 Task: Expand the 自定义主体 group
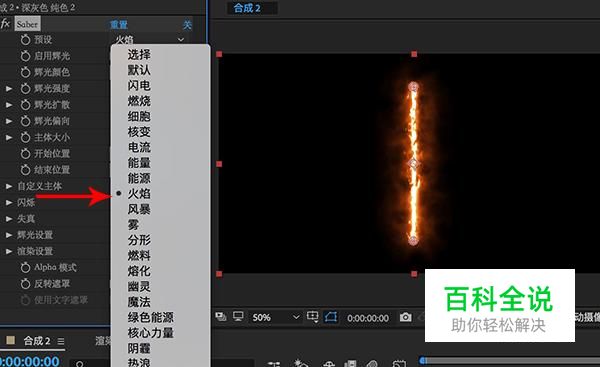[x=9, y=186]
